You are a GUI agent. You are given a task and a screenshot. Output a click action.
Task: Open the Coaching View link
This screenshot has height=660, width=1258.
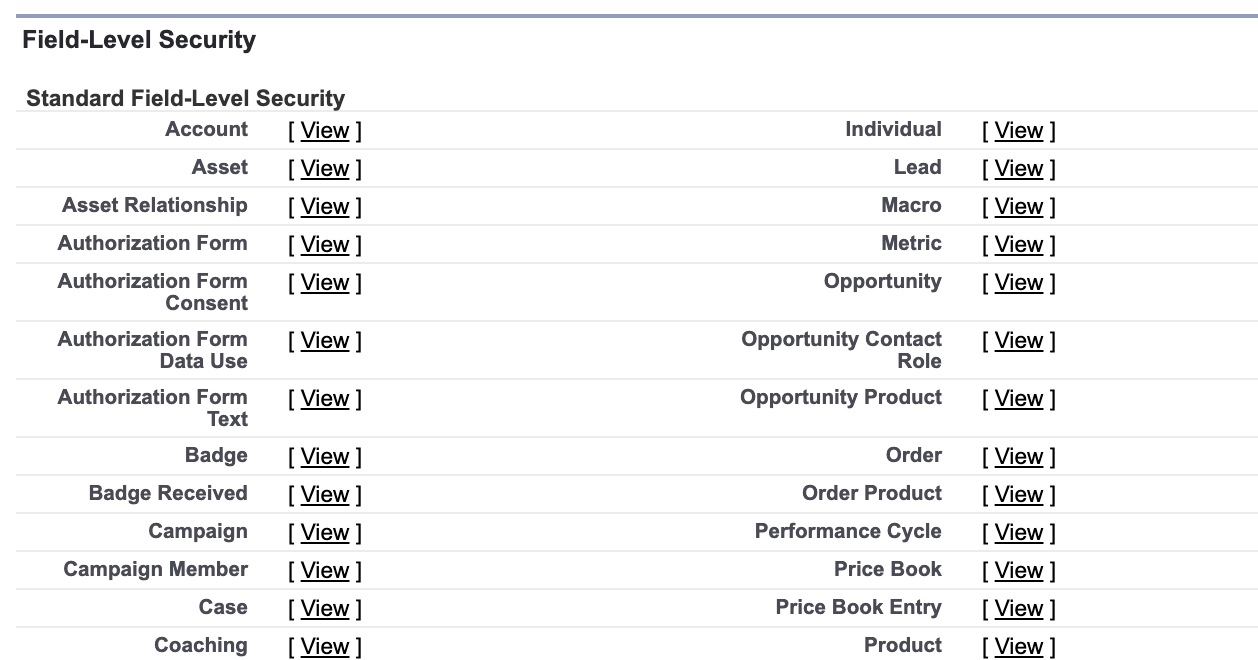click(325, 647)
